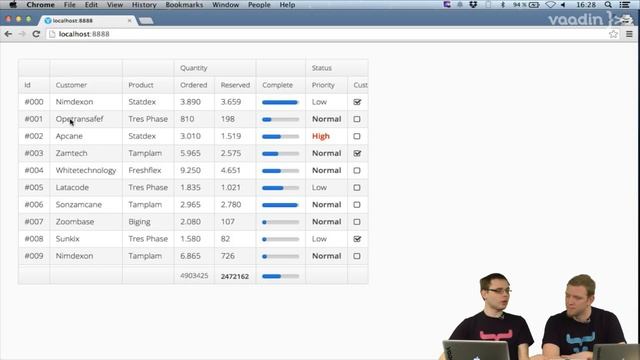Image resolution: width=640 pixels, height=360 pixels.
Task: Uncheck the checkbox in row #008
Action: tap(357, 239)
